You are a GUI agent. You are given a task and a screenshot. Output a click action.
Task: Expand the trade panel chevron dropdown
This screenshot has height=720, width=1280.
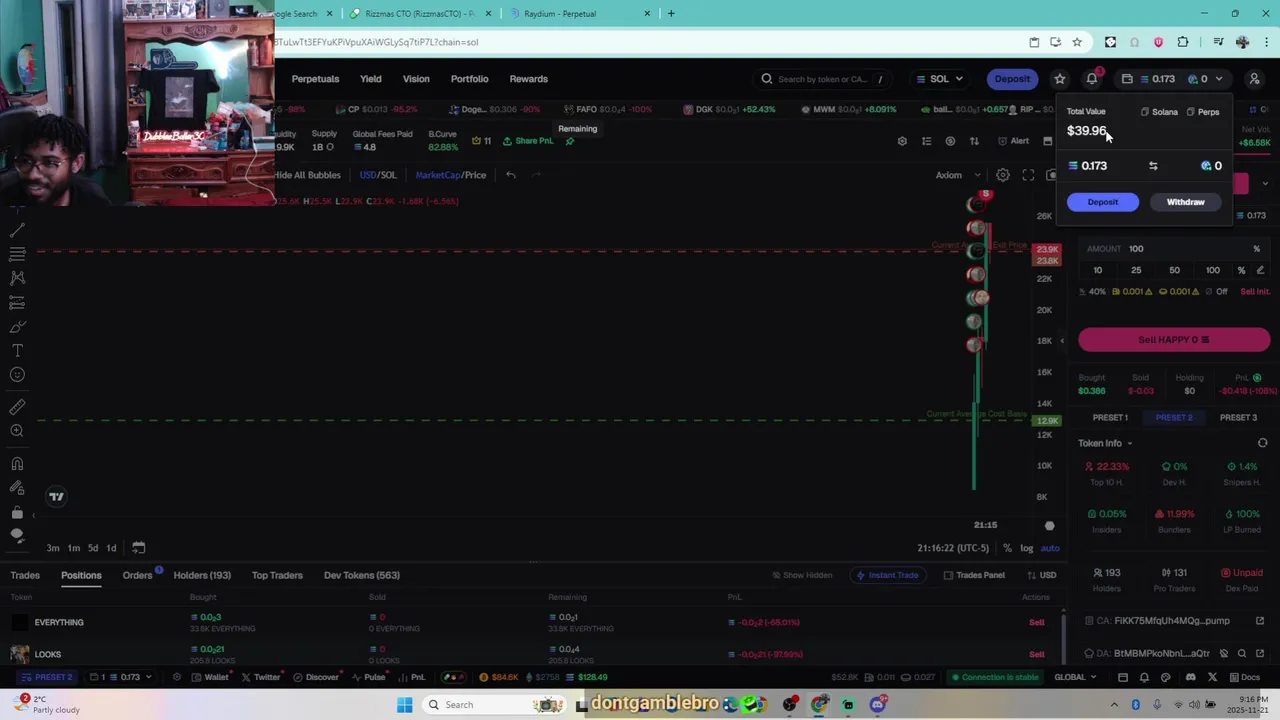[1265, 184]
